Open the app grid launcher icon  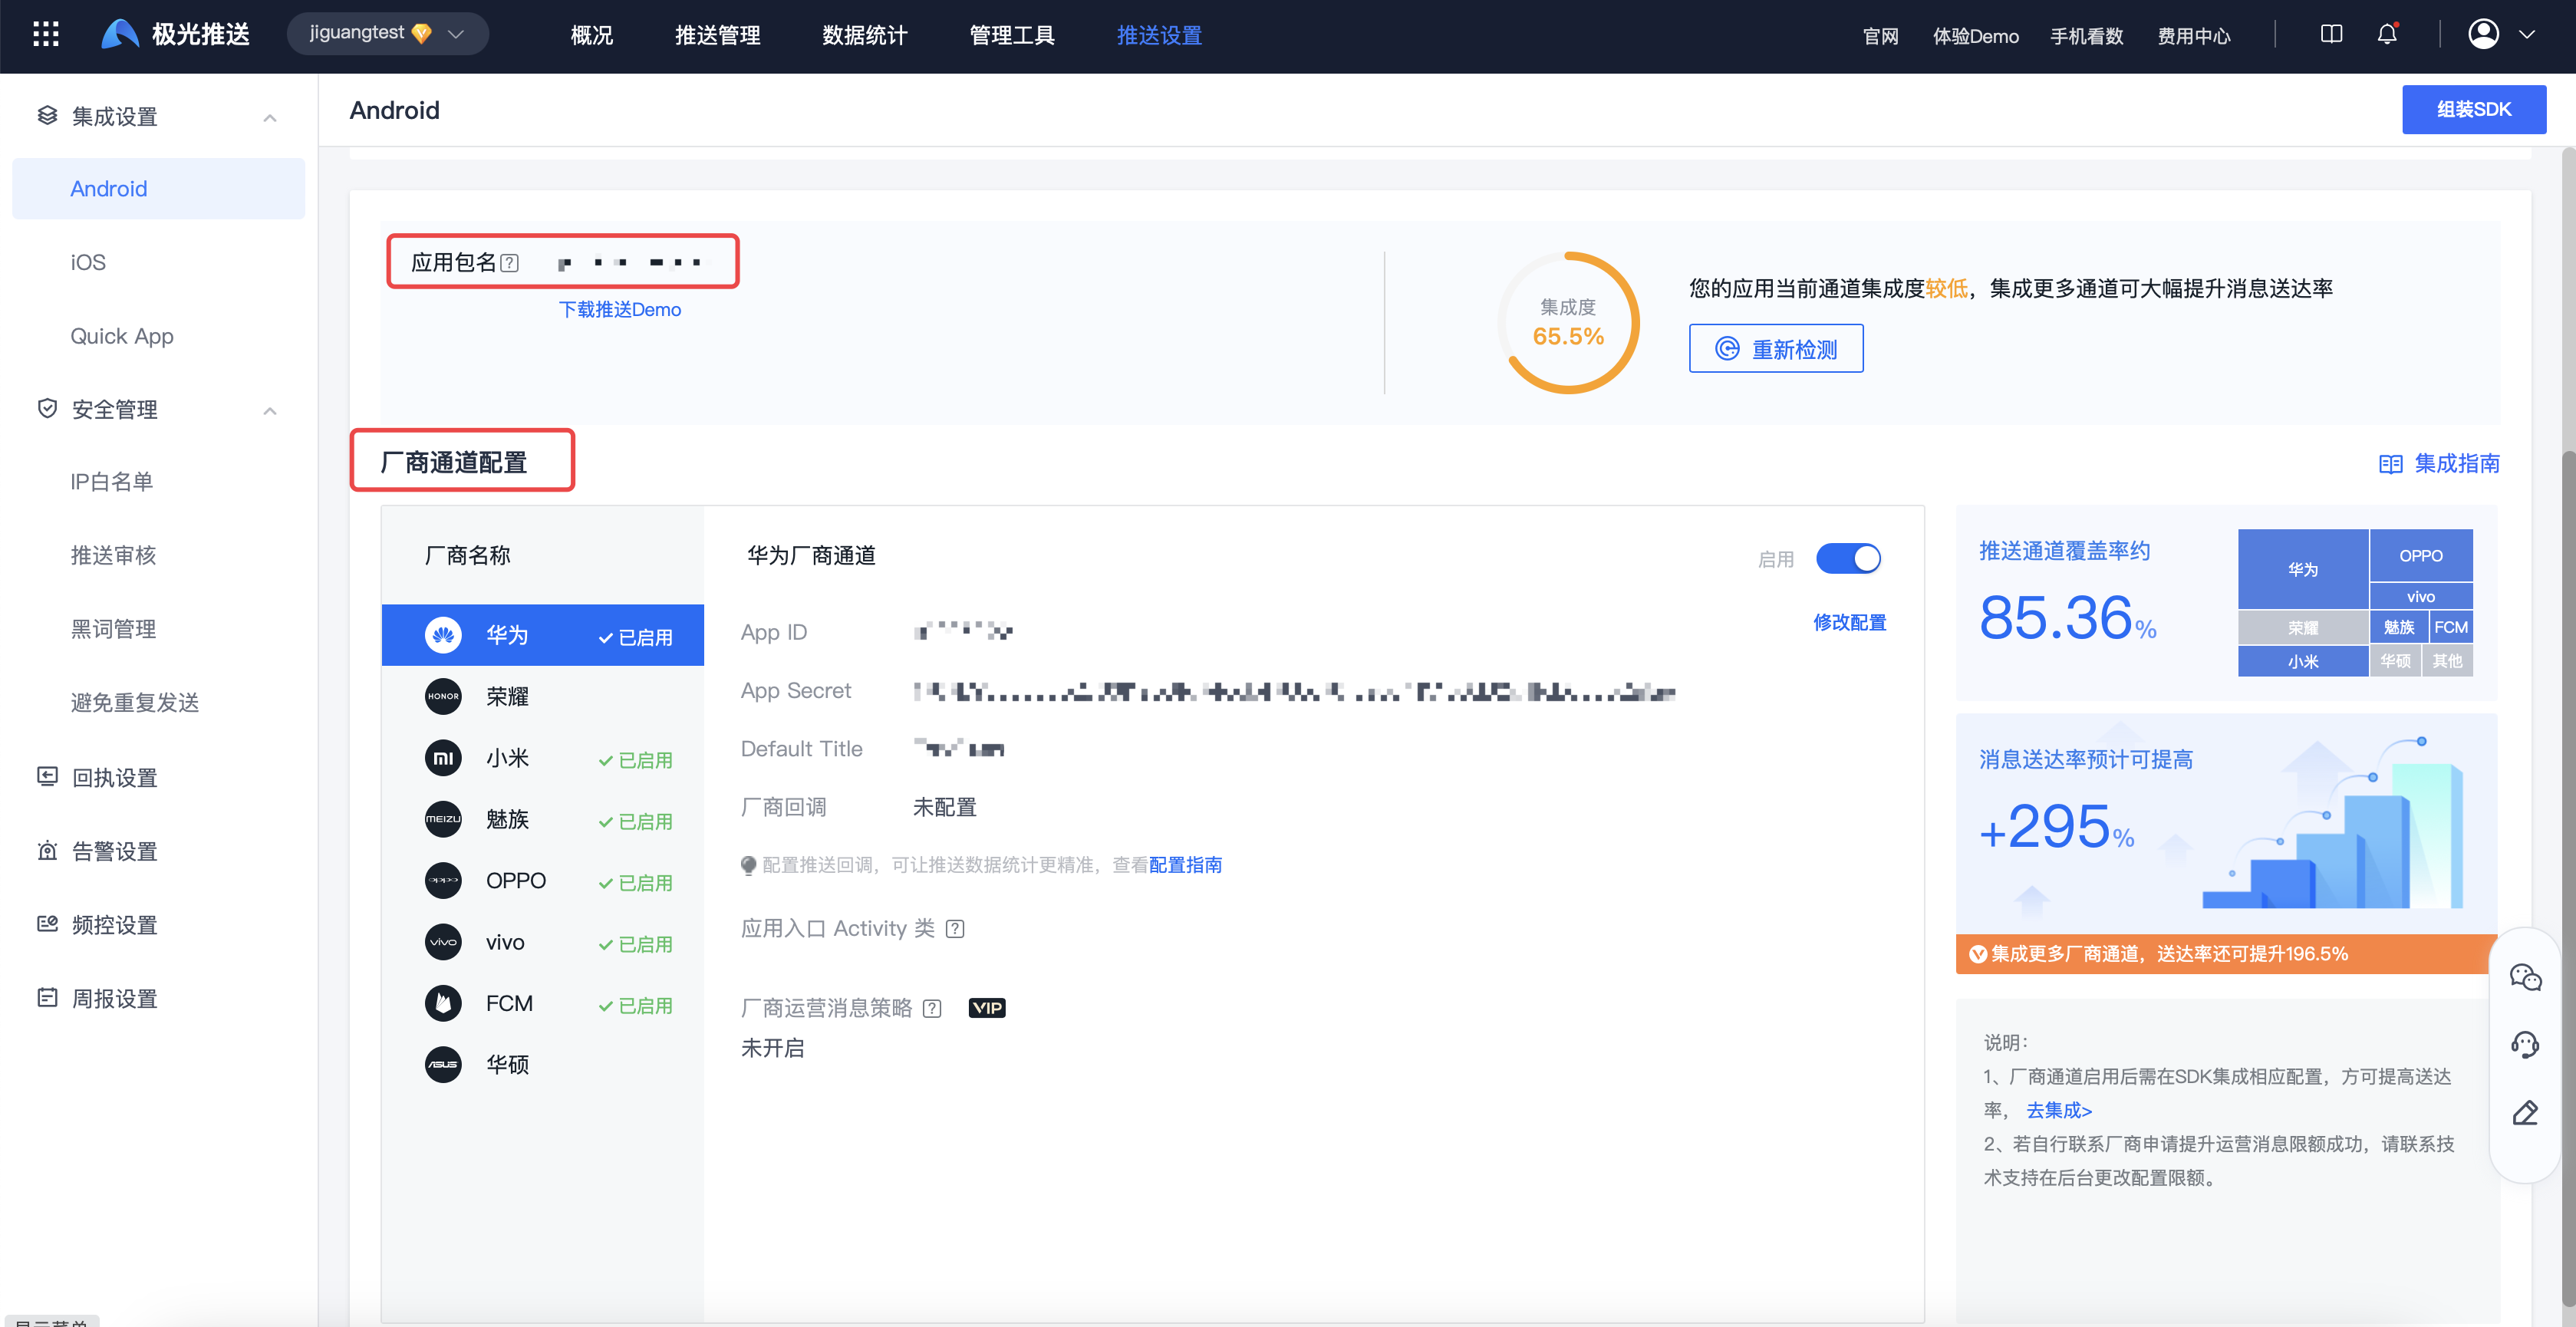tap(46, 34)
